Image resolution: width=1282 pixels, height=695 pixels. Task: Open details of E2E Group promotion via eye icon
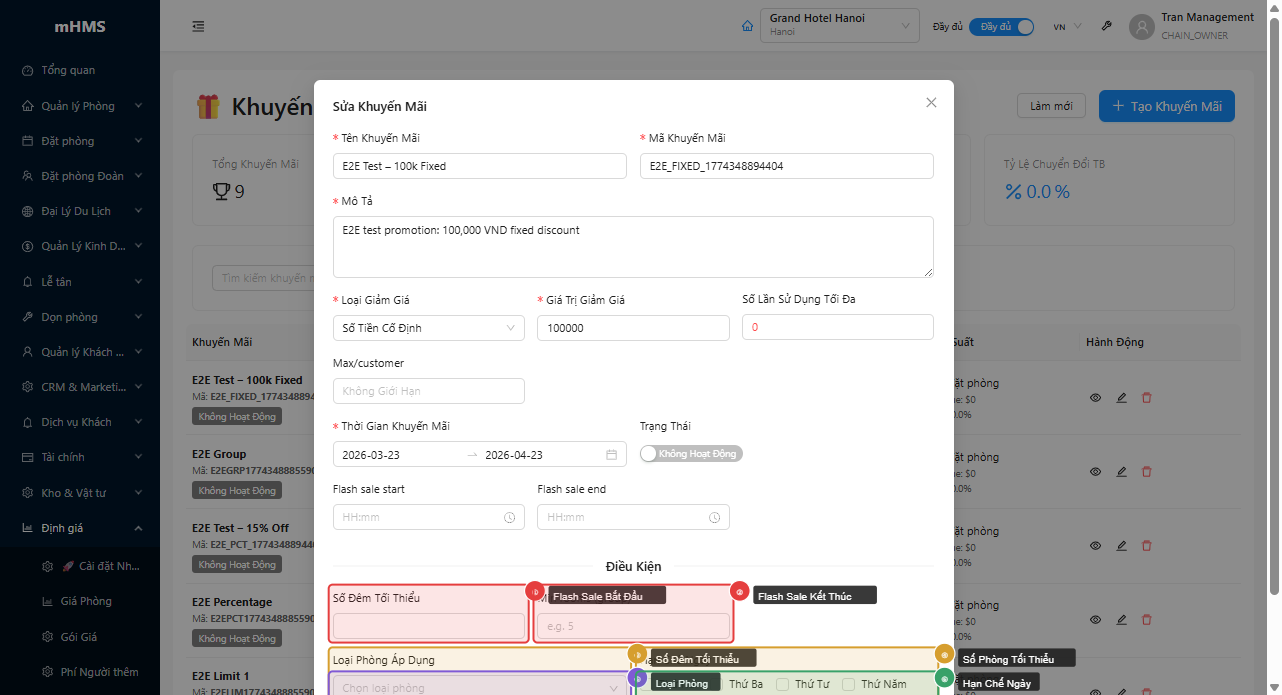[1095, 471]
